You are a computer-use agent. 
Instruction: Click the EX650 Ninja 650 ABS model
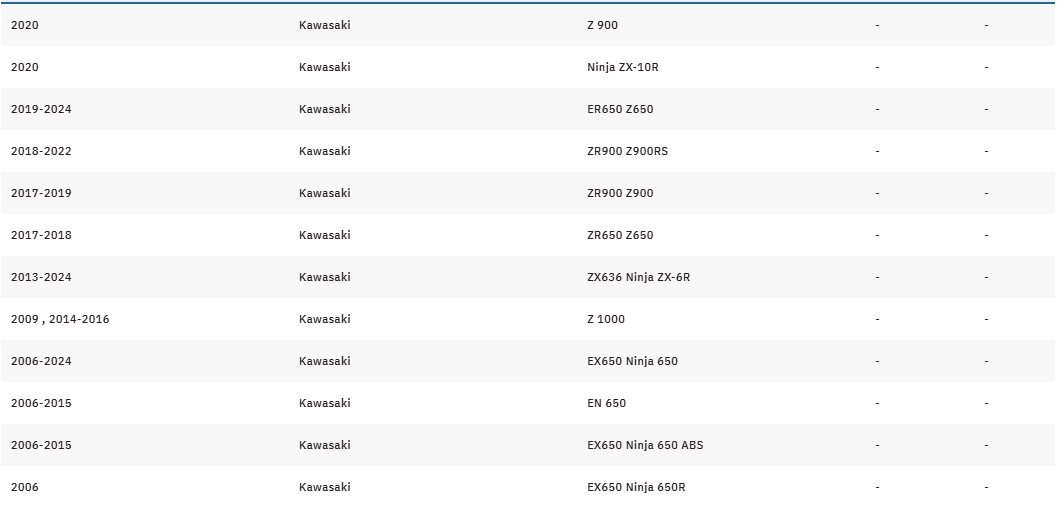[x=645, y=445]
